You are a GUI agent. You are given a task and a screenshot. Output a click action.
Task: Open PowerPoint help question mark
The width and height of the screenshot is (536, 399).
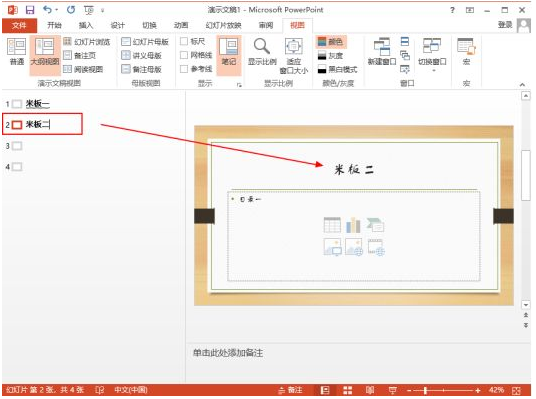(x=452, y=10)
